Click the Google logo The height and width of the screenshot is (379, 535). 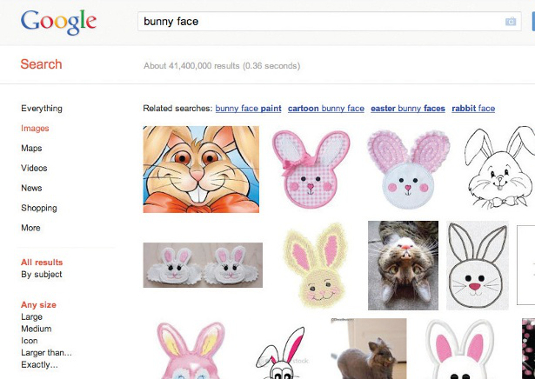(x=58, y=23)
